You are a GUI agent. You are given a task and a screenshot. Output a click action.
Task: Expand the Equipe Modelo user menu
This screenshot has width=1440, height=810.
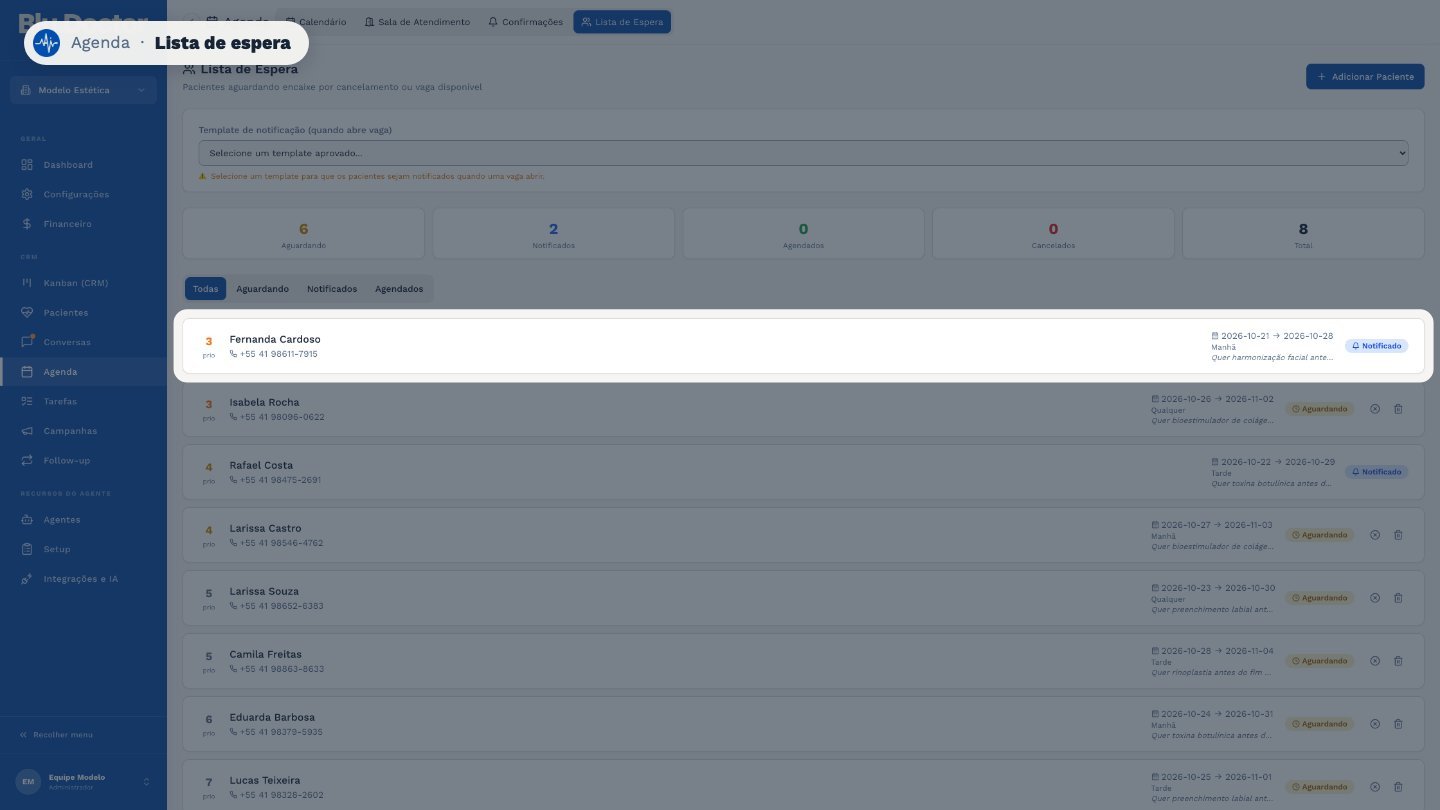tap(83, 781)
